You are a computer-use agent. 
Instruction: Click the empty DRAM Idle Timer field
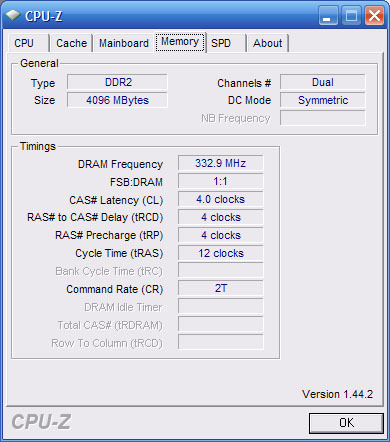pos(221,306)
